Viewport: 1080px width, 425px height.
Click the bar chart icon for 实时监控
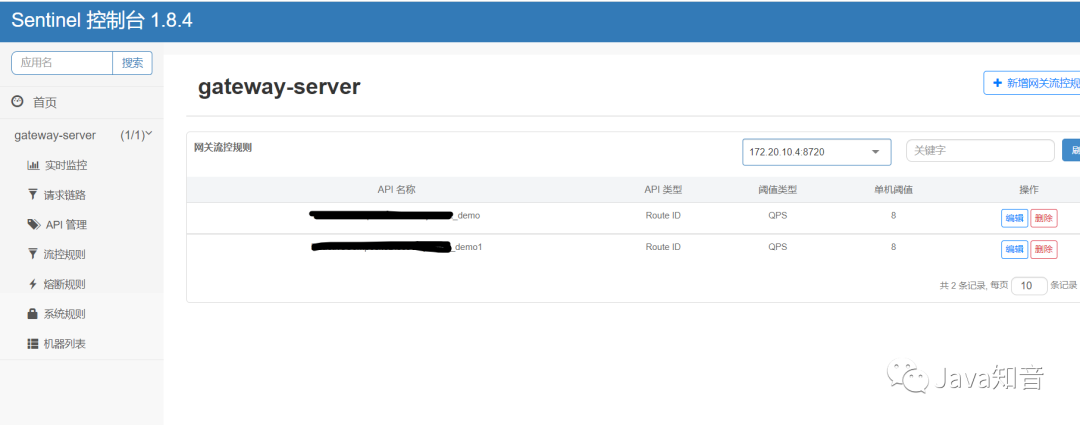[32, 165]
